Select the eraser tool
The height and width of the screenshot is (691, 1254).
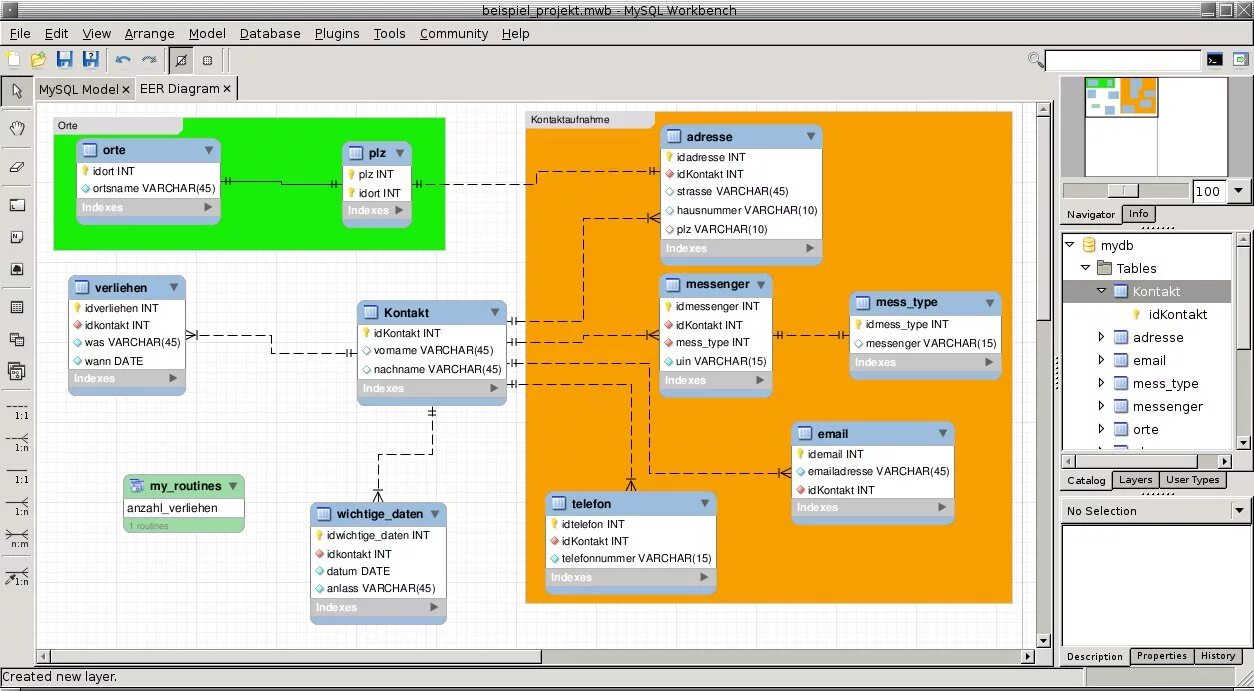17,167
